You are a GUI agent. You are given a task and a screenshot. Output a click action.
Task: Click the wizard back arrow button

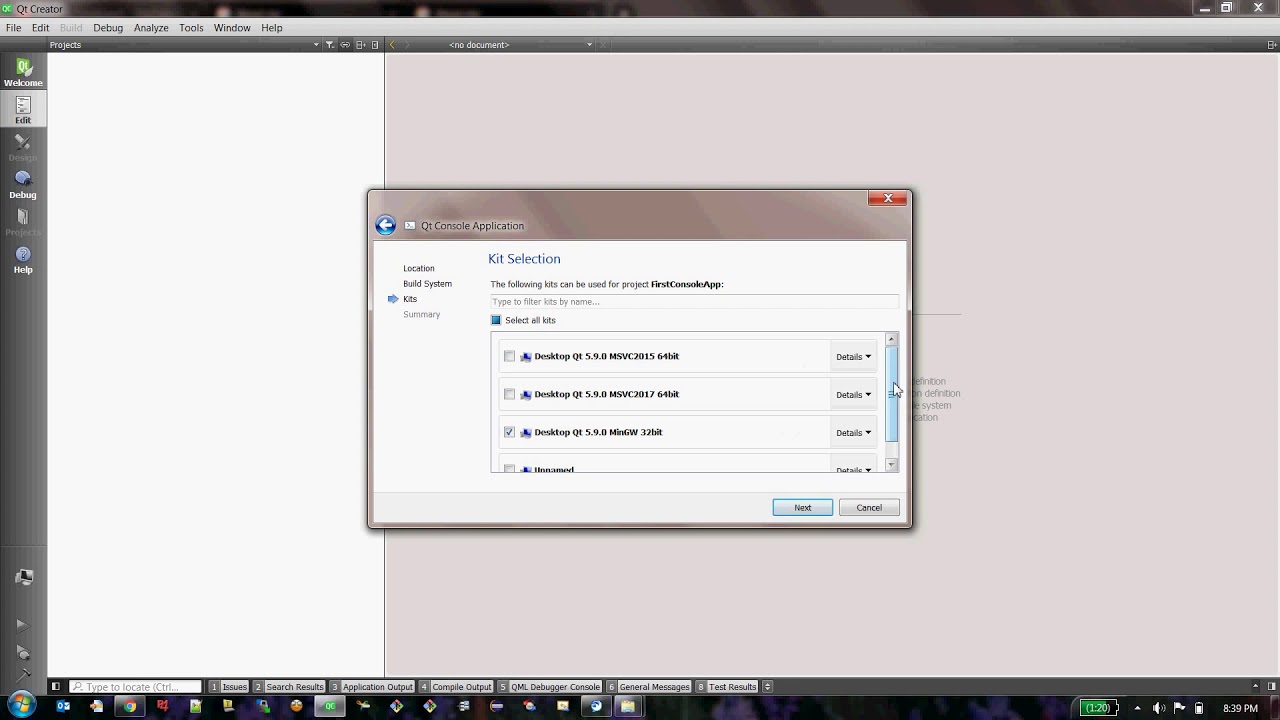pos(385,225)
